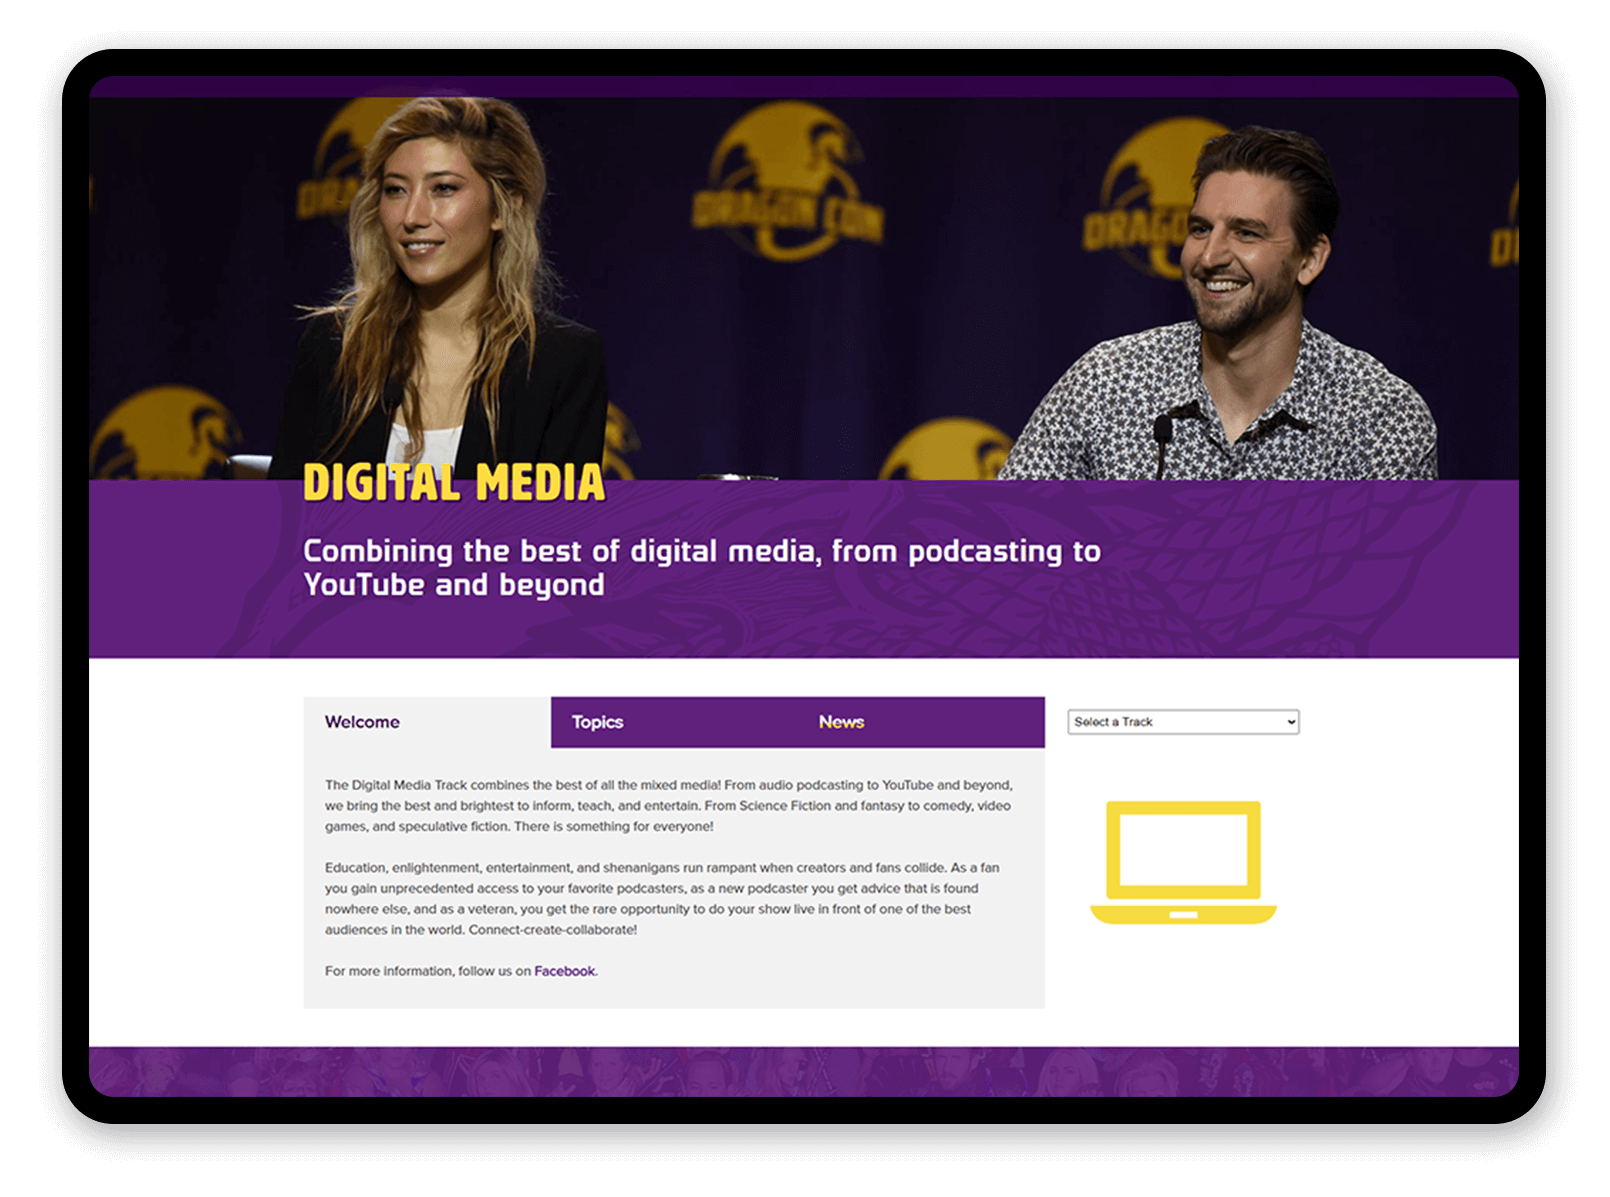1610x1197 pixels.
Task: Click paragraph starting 'Education, enlightenment, entertainment'
Action: 662,899
